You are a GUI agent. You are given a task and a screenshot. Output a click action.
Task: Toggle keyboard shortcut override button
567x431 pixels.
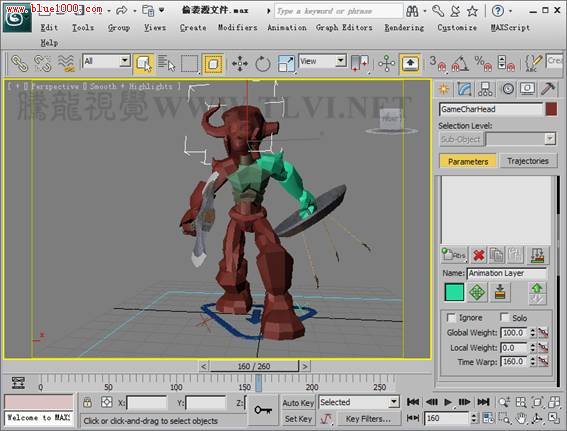click(x=410, y=64)
